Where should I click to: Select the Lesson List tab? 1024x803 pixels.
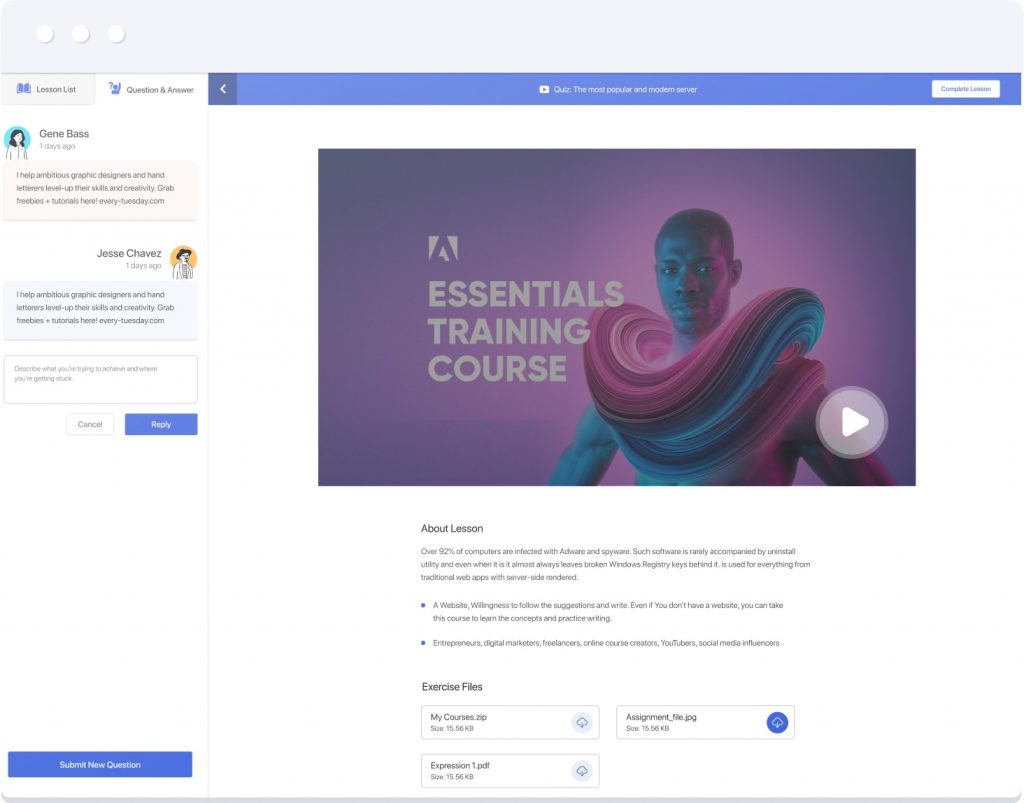tap(49, 89)
